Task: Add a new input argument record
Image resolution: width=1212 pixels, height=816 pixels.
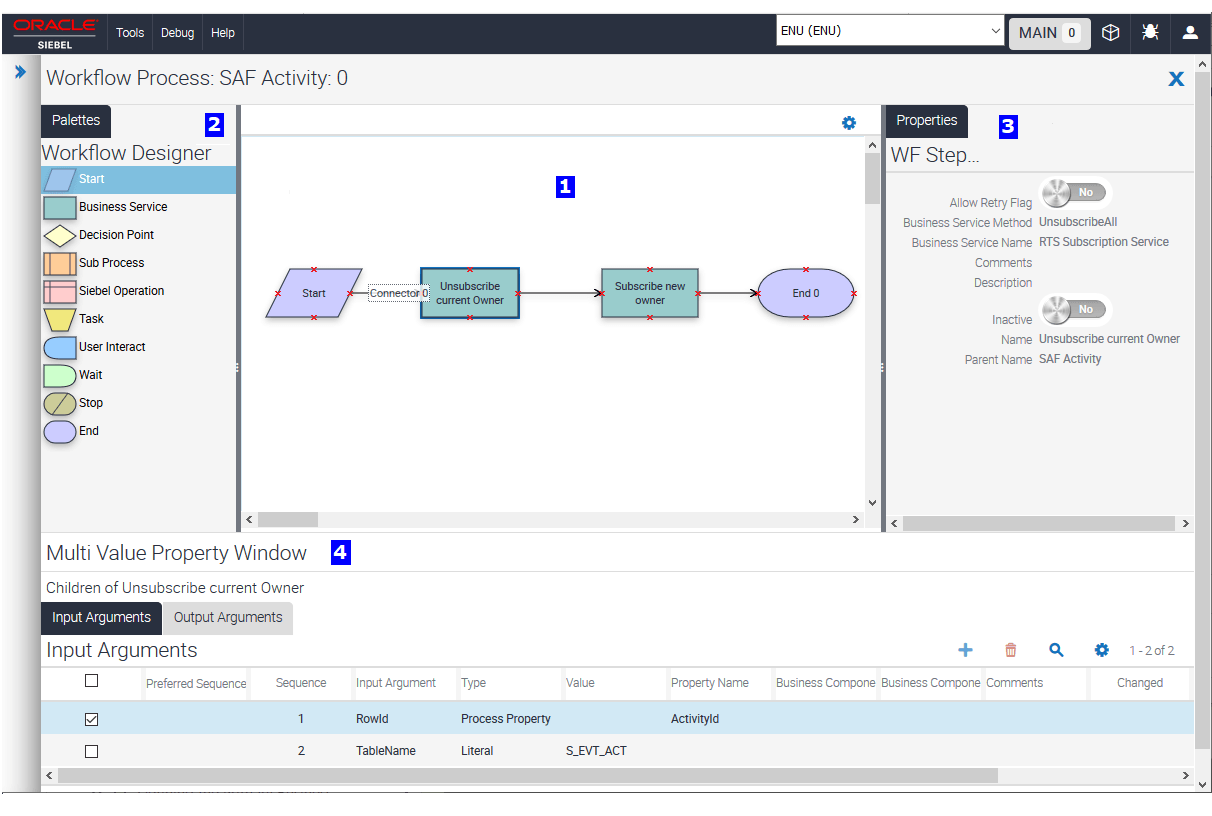Action: click(965, 650)
